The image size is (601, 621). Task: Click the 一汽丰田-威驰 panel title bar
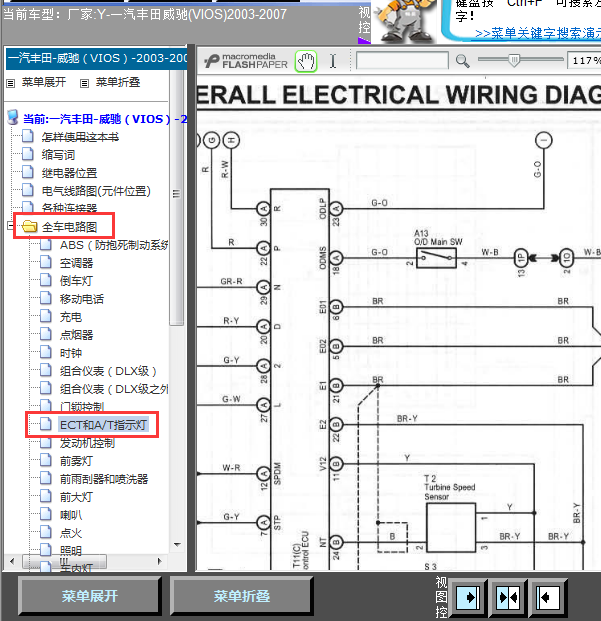(x=97, y=58)
